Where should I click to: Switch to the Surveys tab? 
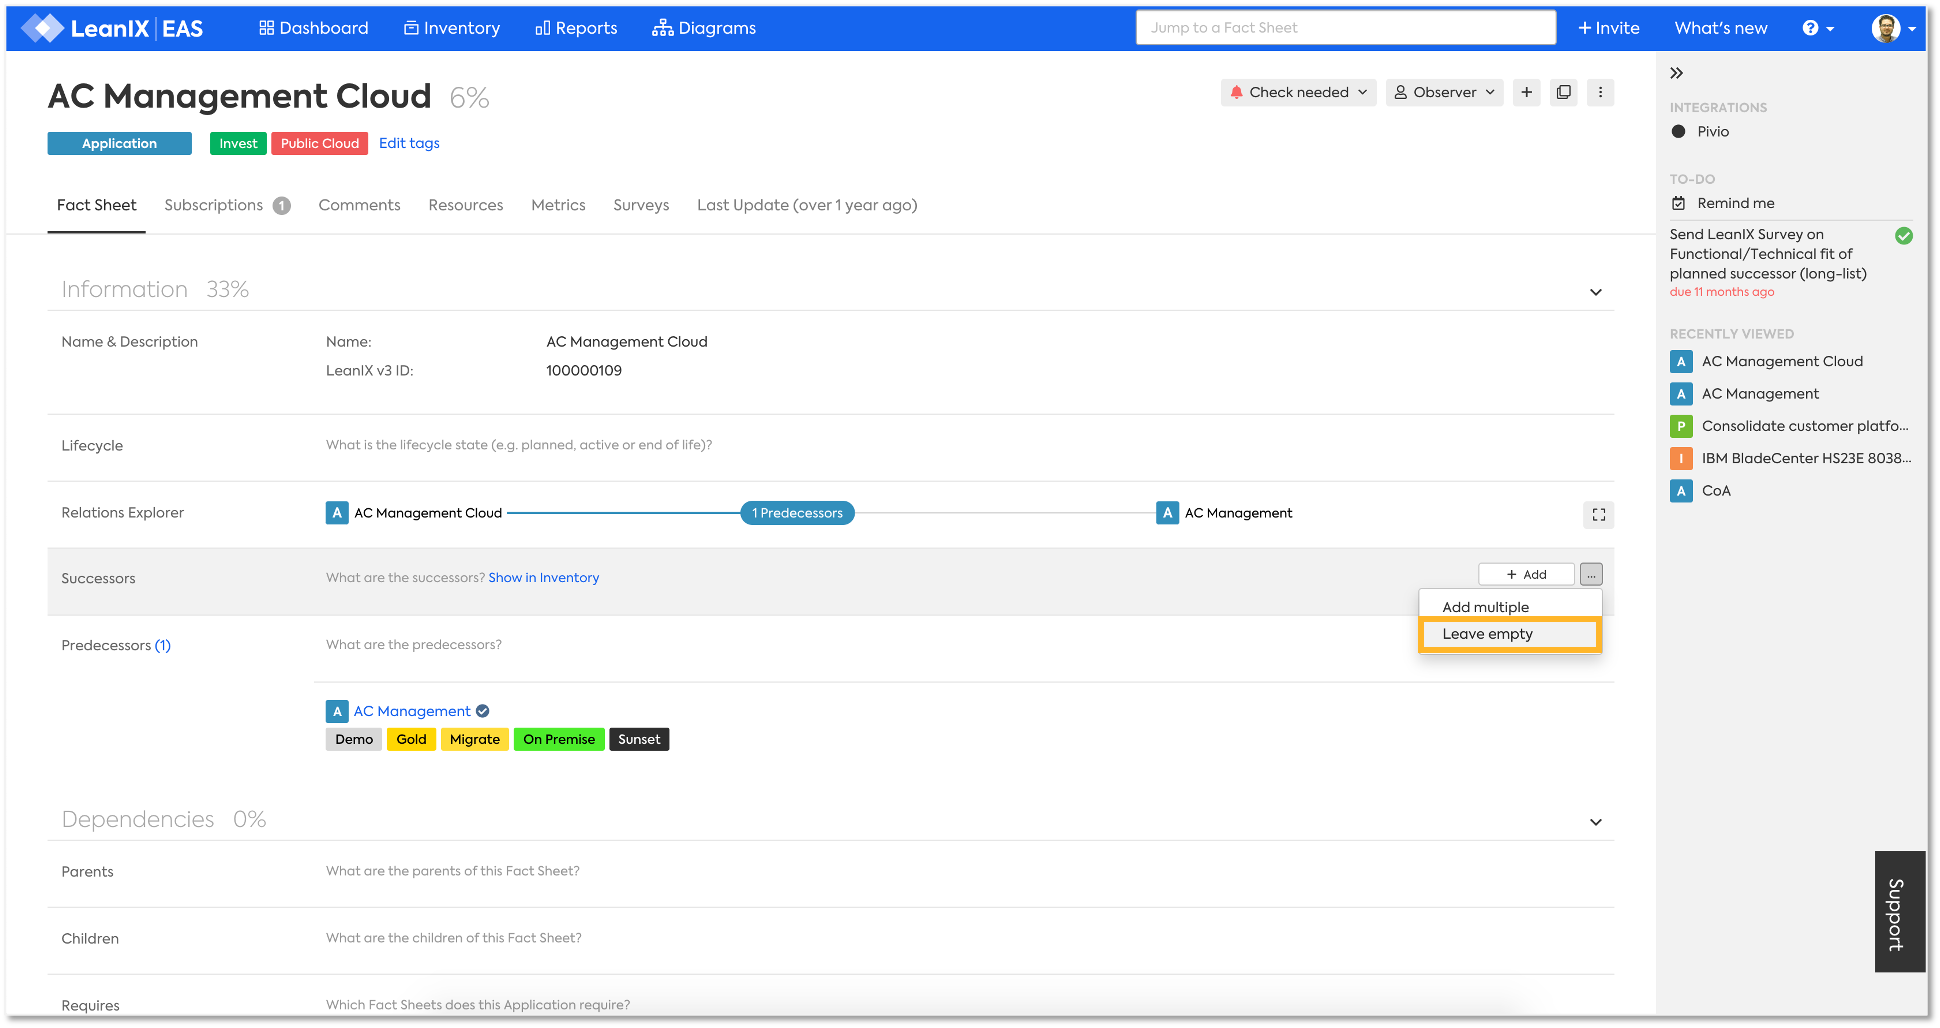pos(641,205)
